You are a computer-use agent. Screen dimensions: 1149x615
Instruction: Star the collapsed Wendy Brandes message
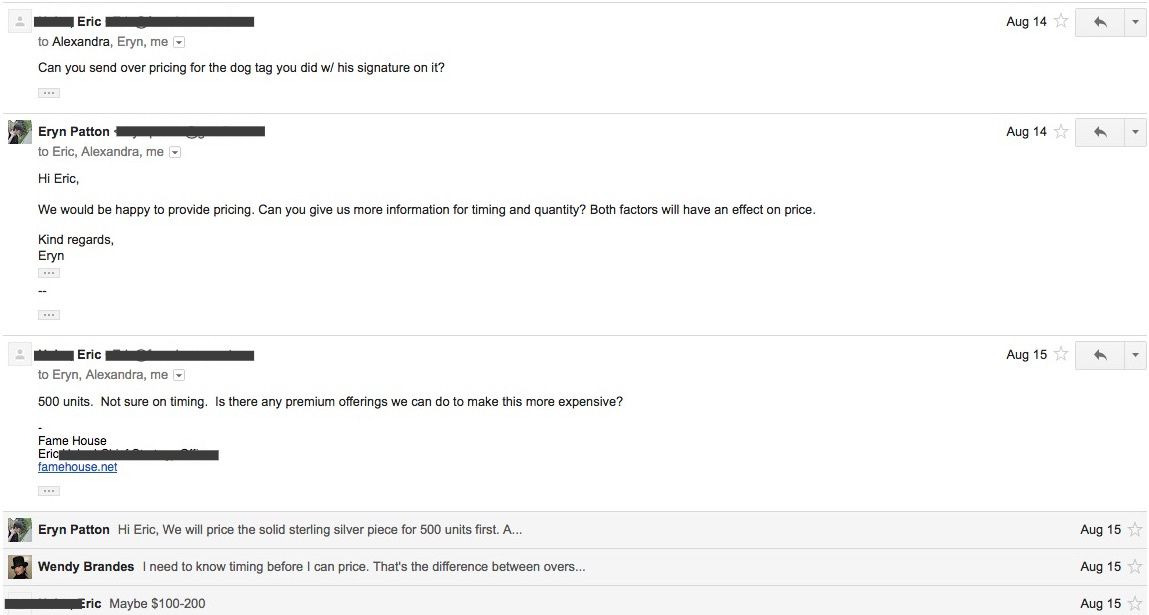point(1134,567)
